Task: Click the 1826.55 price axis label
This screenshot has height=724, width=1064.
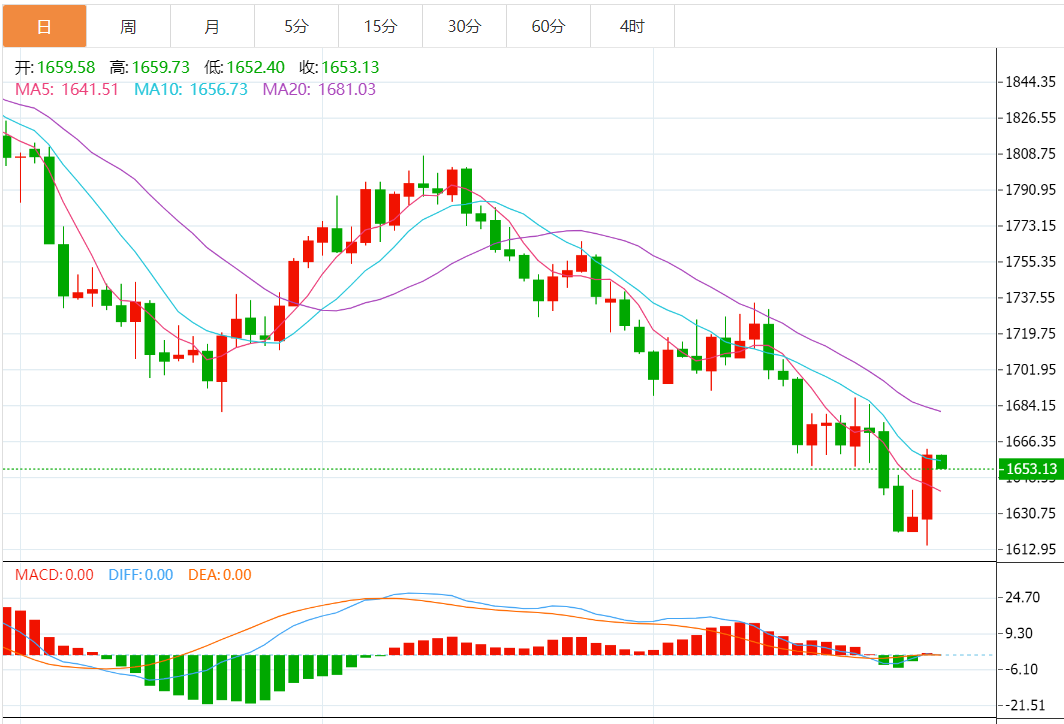Action: tap(1030, 118)
